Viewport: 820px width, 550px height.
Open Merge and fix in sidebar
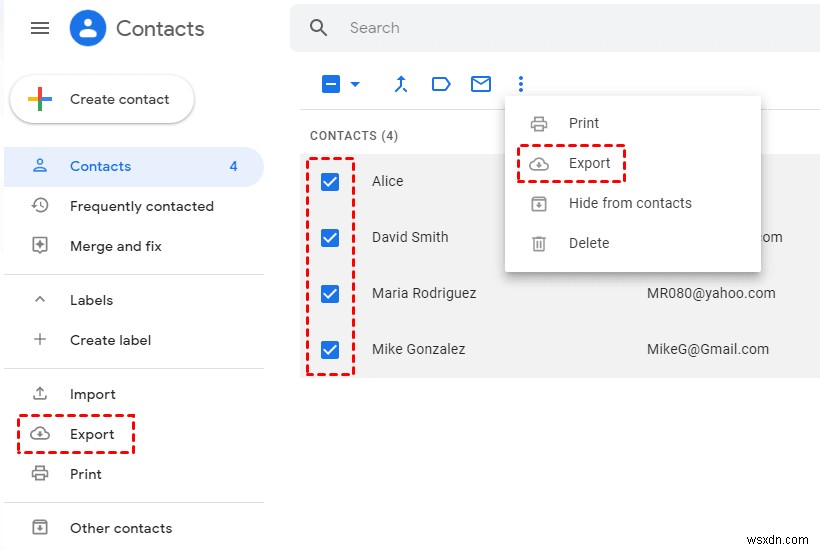[115, 246]
